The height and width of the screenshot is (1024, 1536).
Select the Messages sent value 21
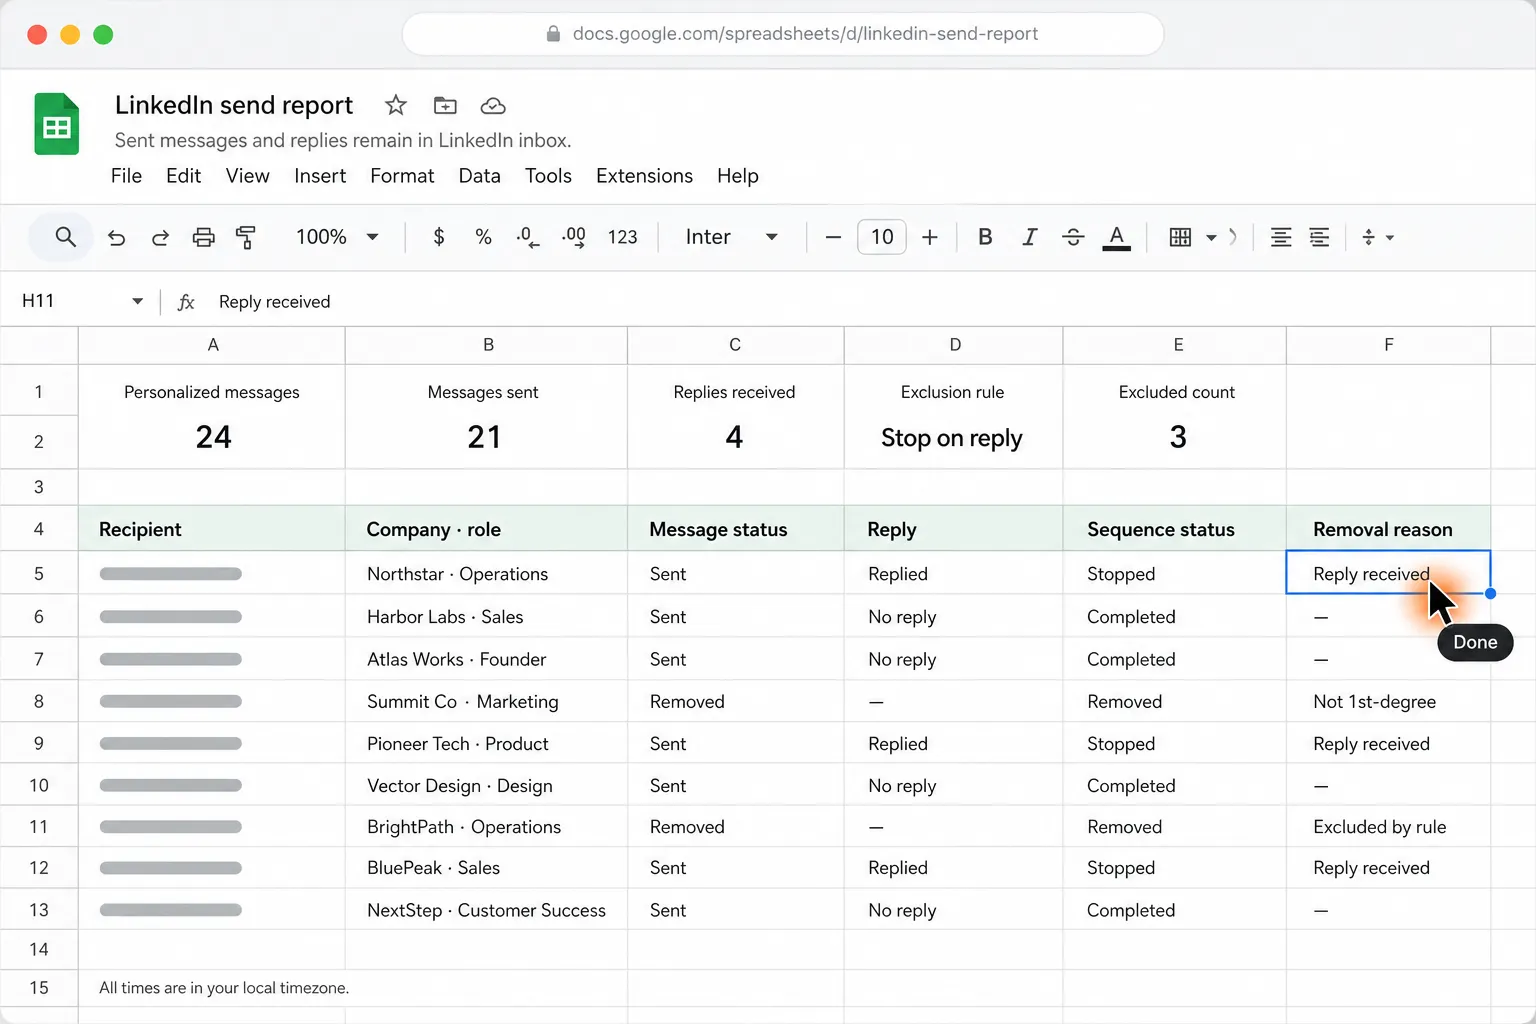click(x=486, y=437)
